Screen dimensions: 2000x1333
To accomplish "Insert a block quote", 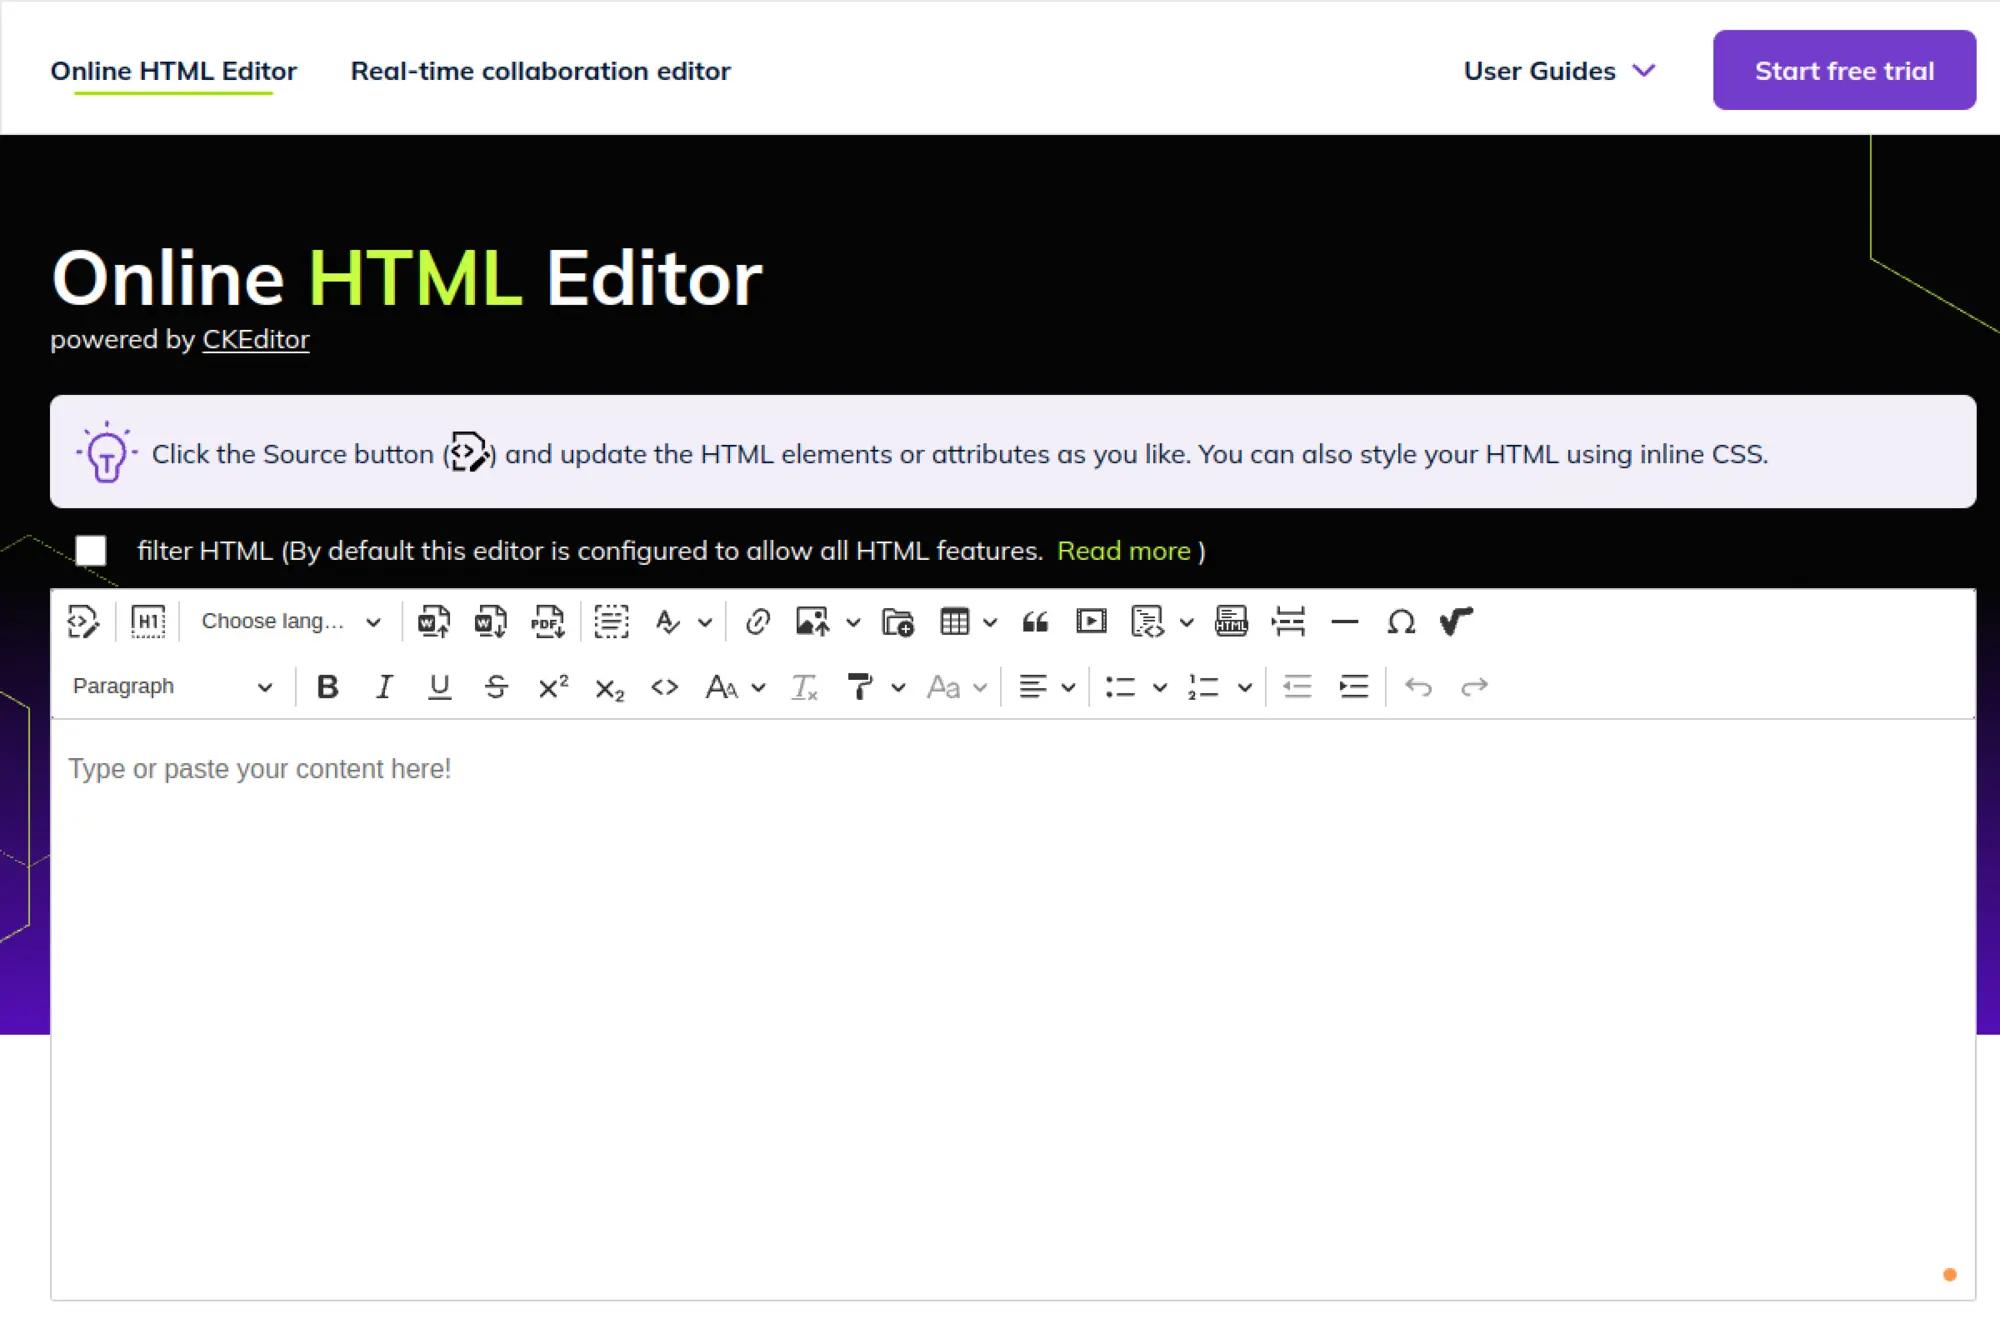I will tap(1035, 621).
